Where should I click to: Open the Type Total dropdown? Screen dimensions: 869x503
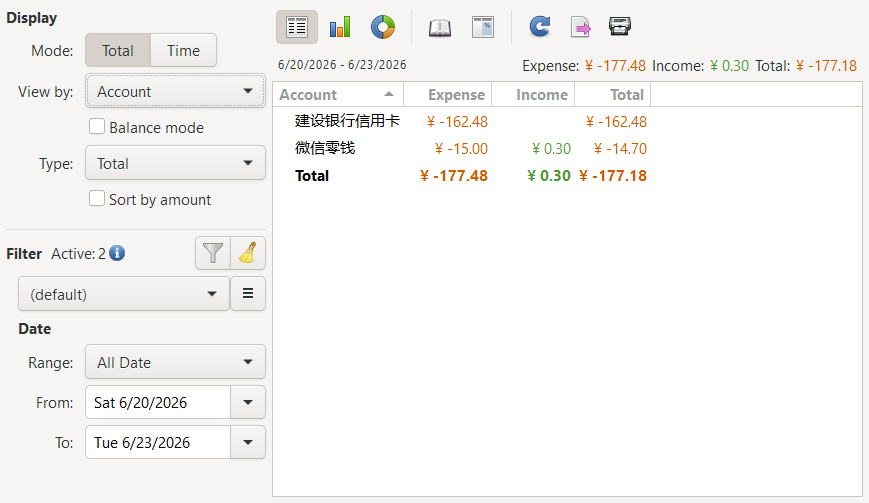click(175, 163)
